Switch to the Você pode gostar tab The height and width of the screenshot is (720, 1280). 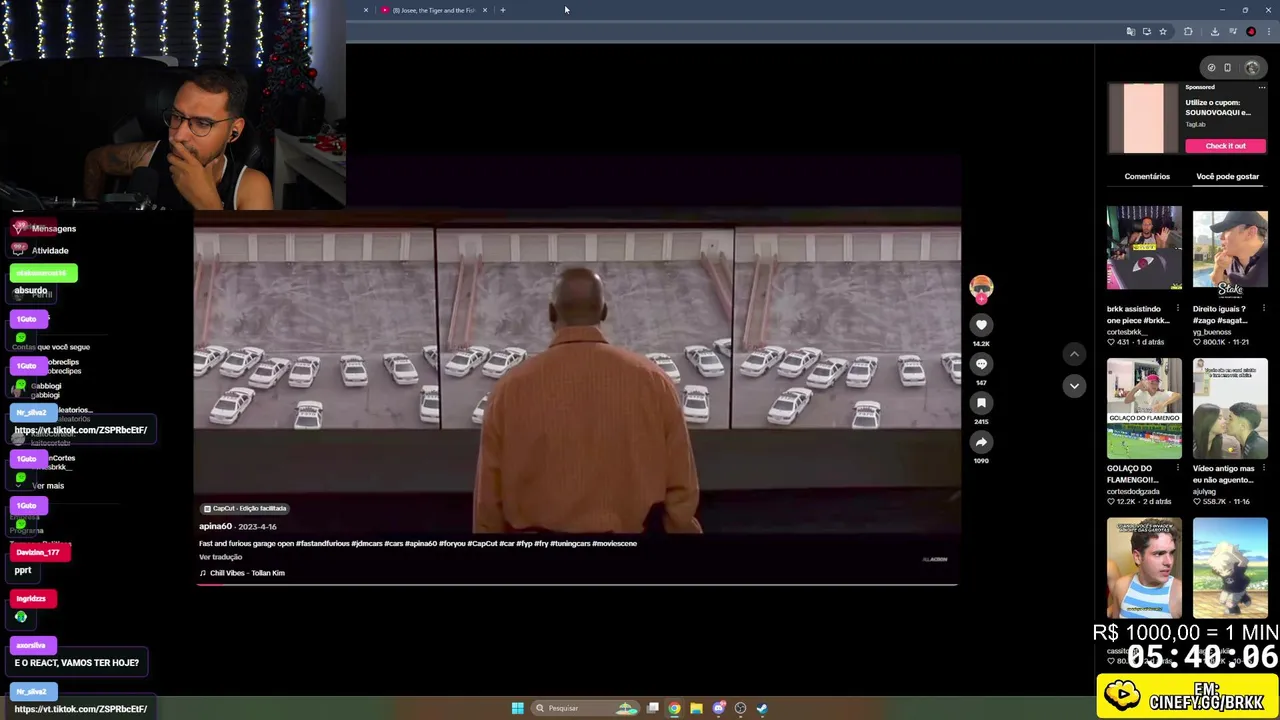[1227, 176]
